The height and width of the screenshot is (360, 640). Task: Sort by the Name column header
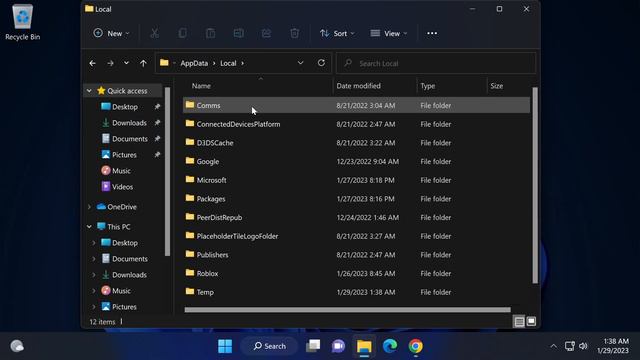[201, 86]
